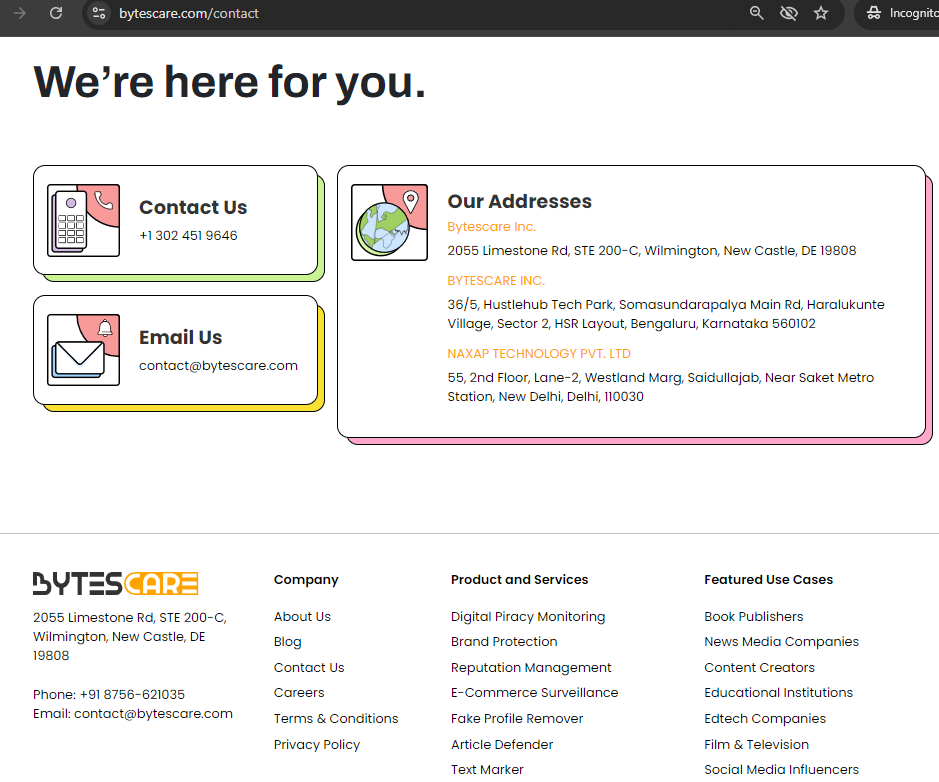This screenshot has height=782, width=939.
Task: Click the Our Addresses heading
Action: tap(520, 201)
